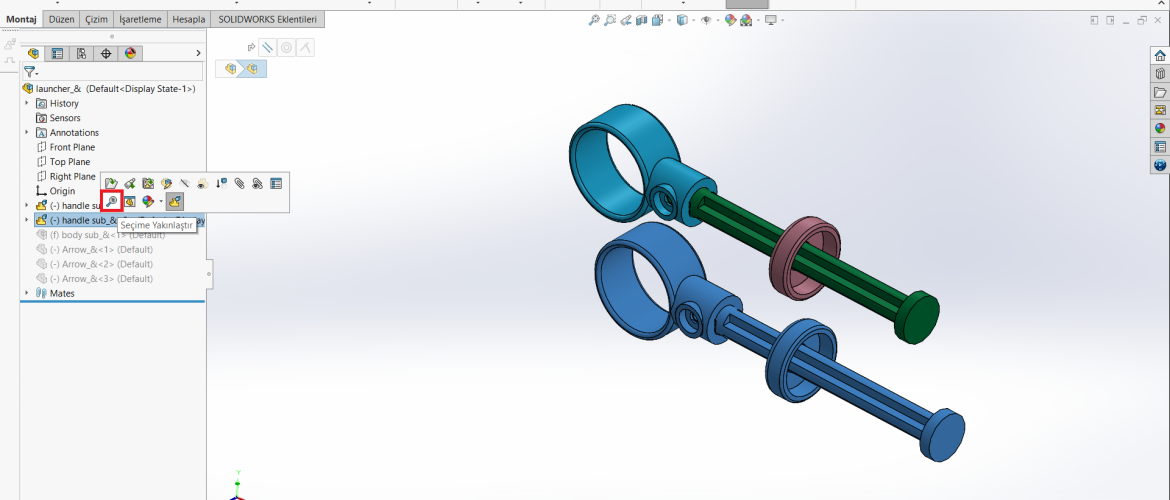Open the Display Style dropdown arrow
Screen dimensions: 1170x500
pos(693,20)
